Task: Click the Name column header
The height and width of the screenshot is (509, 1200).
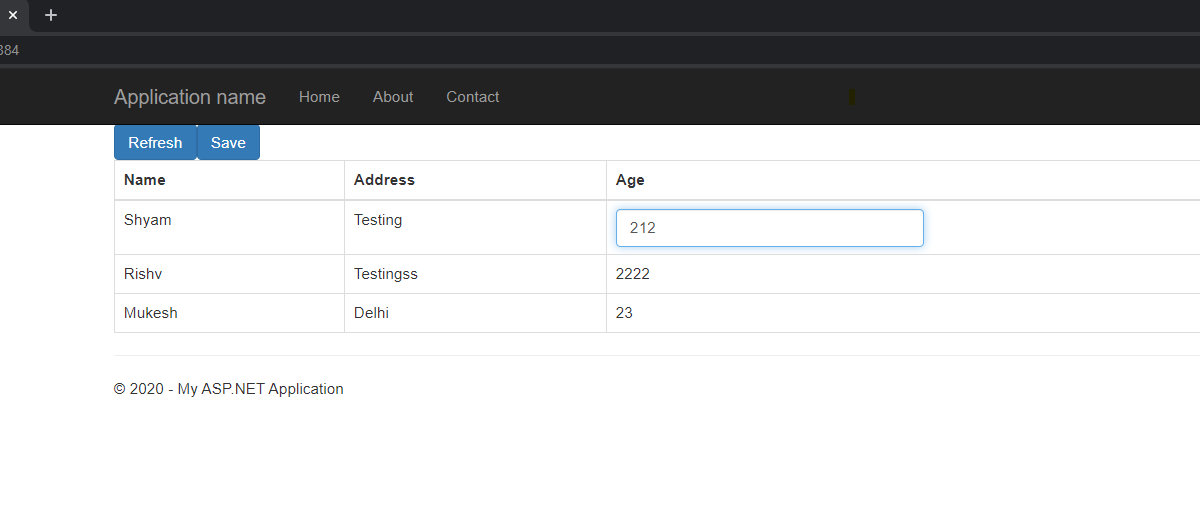Action: (x=145, y=180)
